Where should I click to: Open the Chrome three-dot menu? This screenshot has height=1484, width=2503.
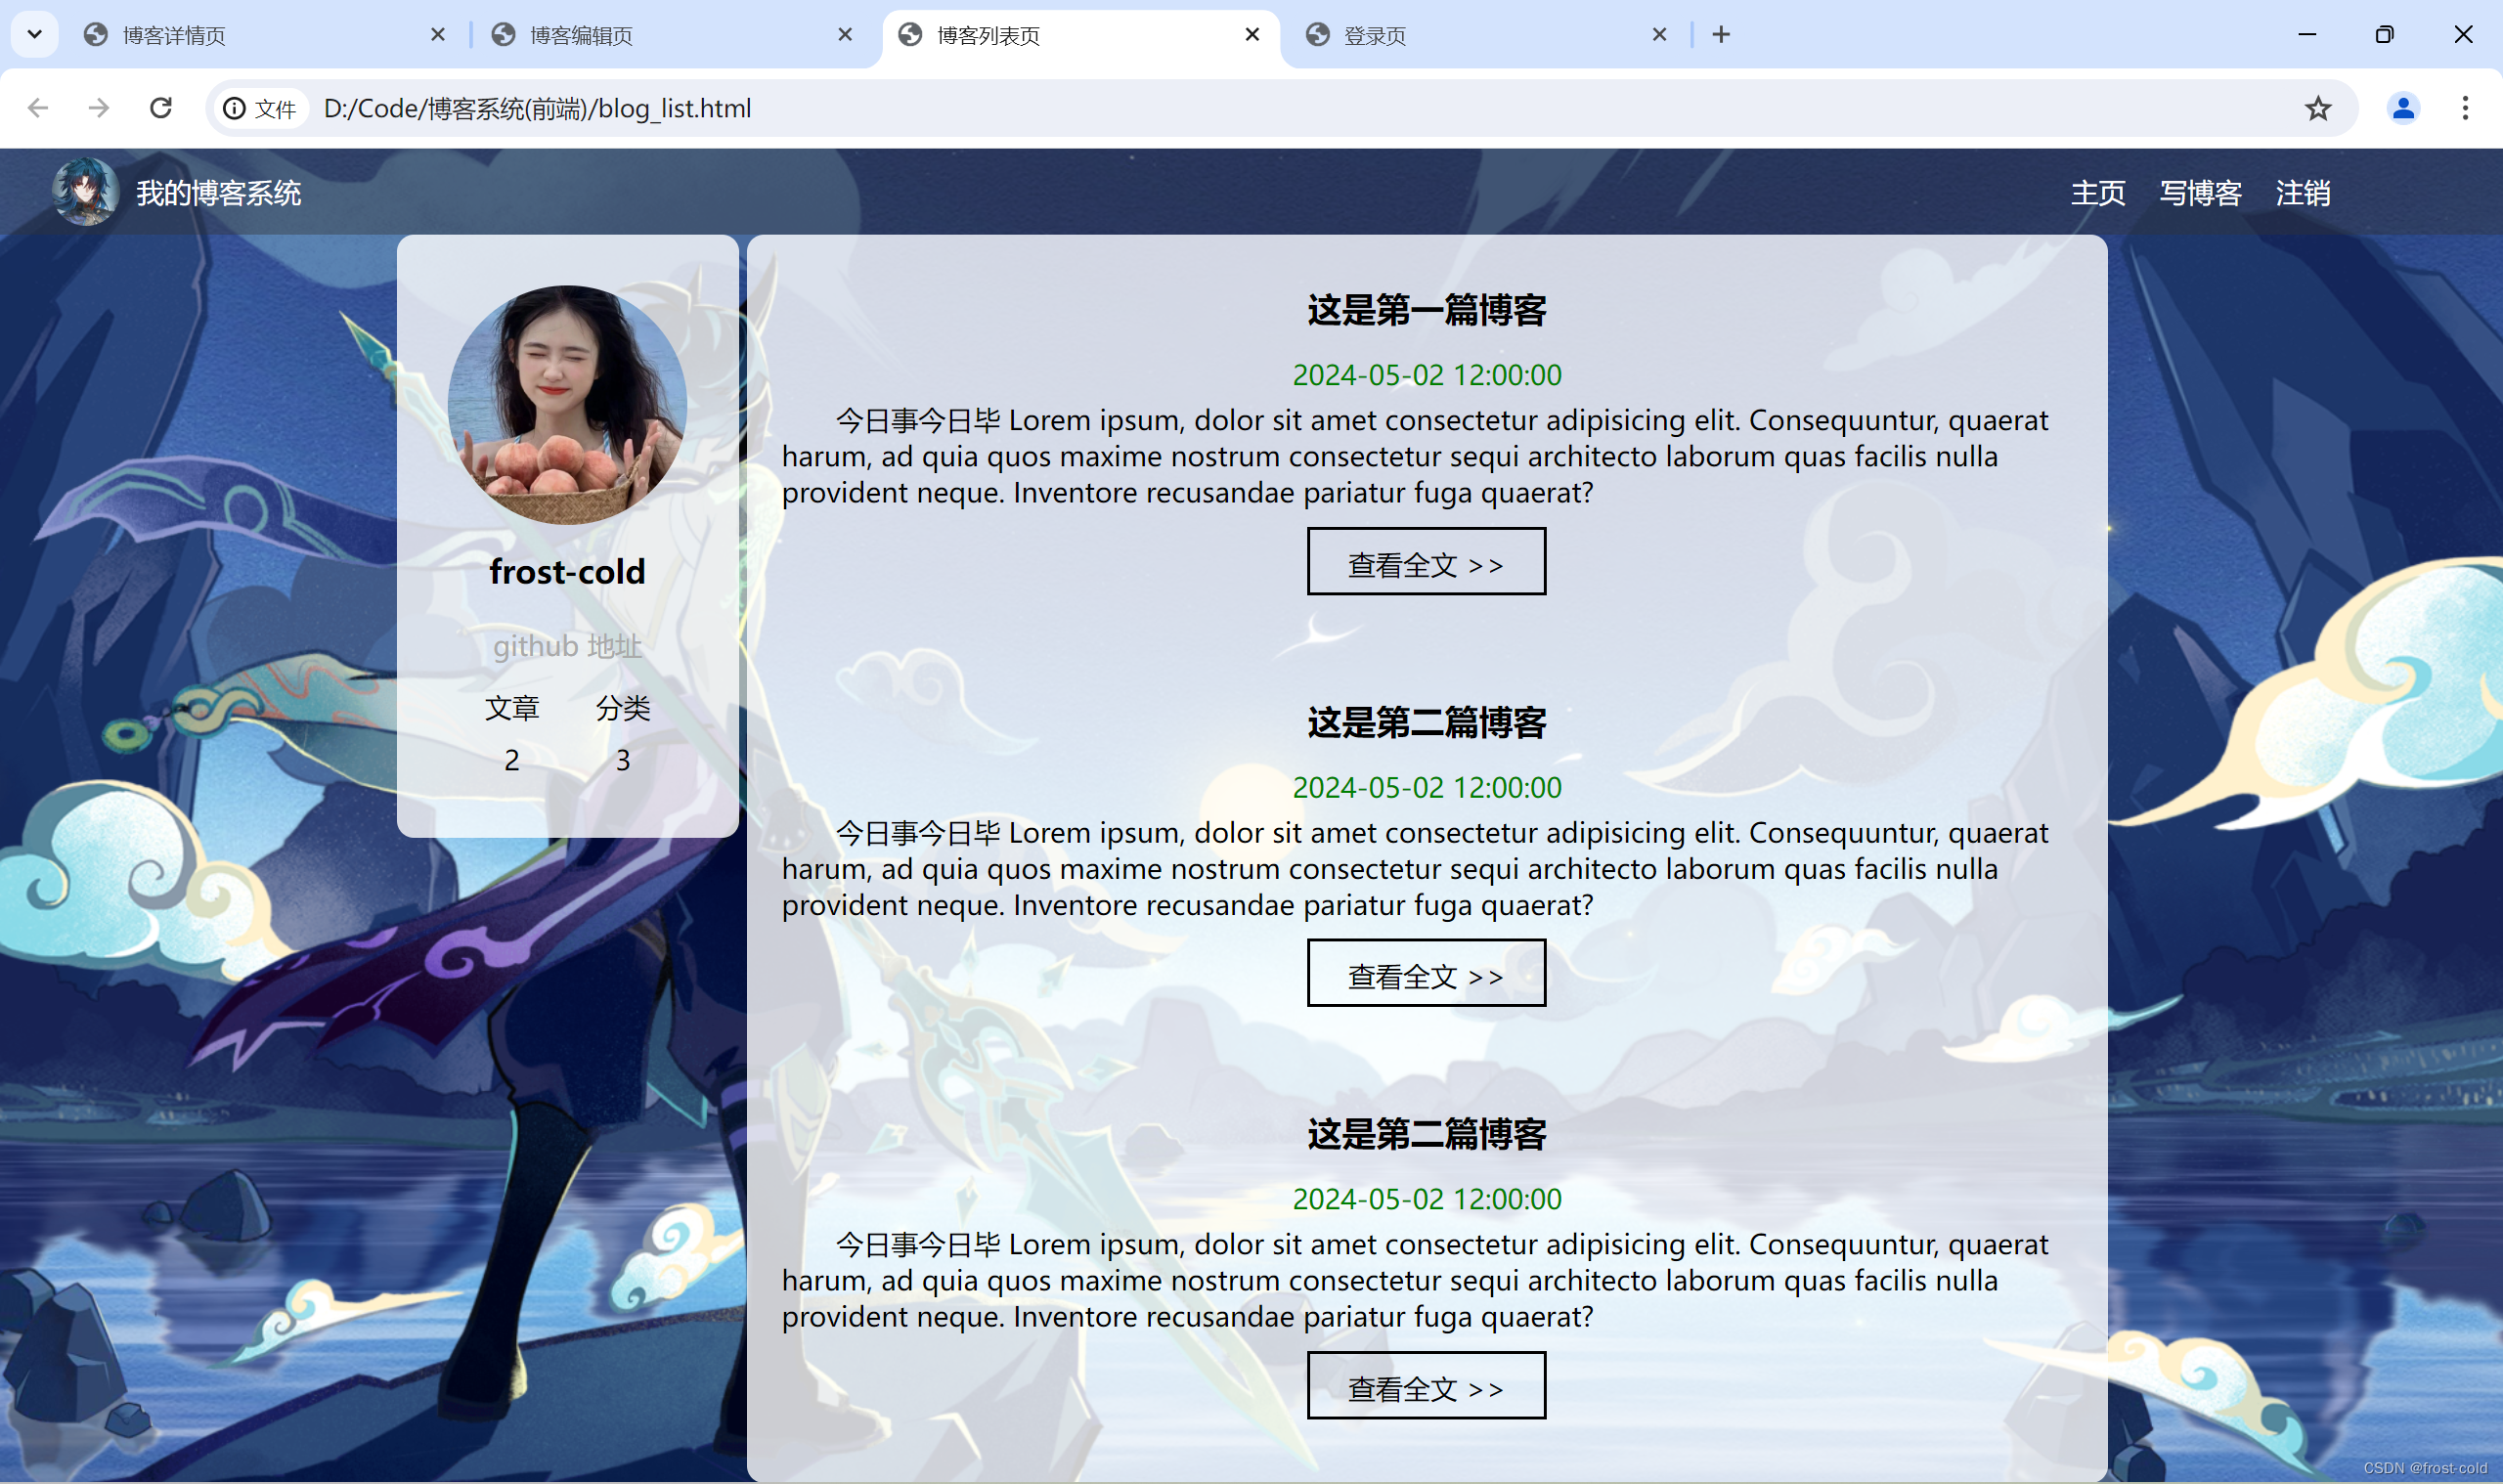(x=2465, y=108)
